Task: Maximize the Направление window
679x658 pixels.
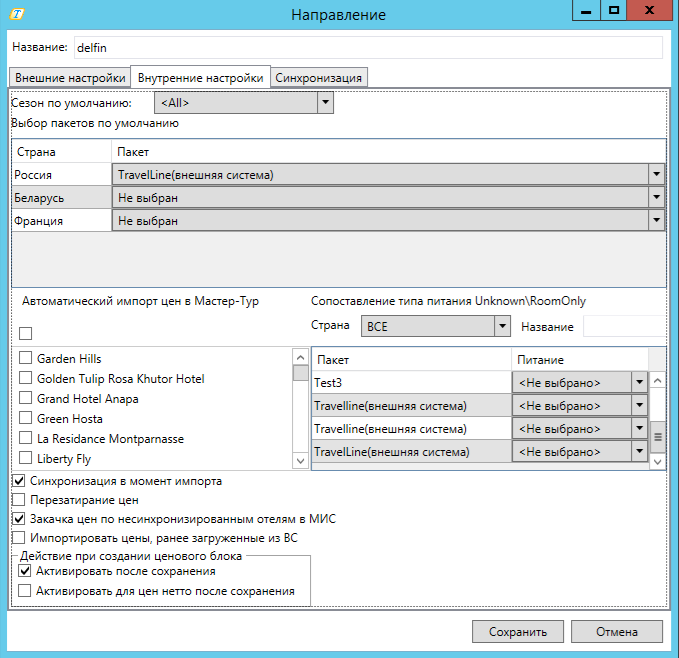Action: [x=614, y=10]
